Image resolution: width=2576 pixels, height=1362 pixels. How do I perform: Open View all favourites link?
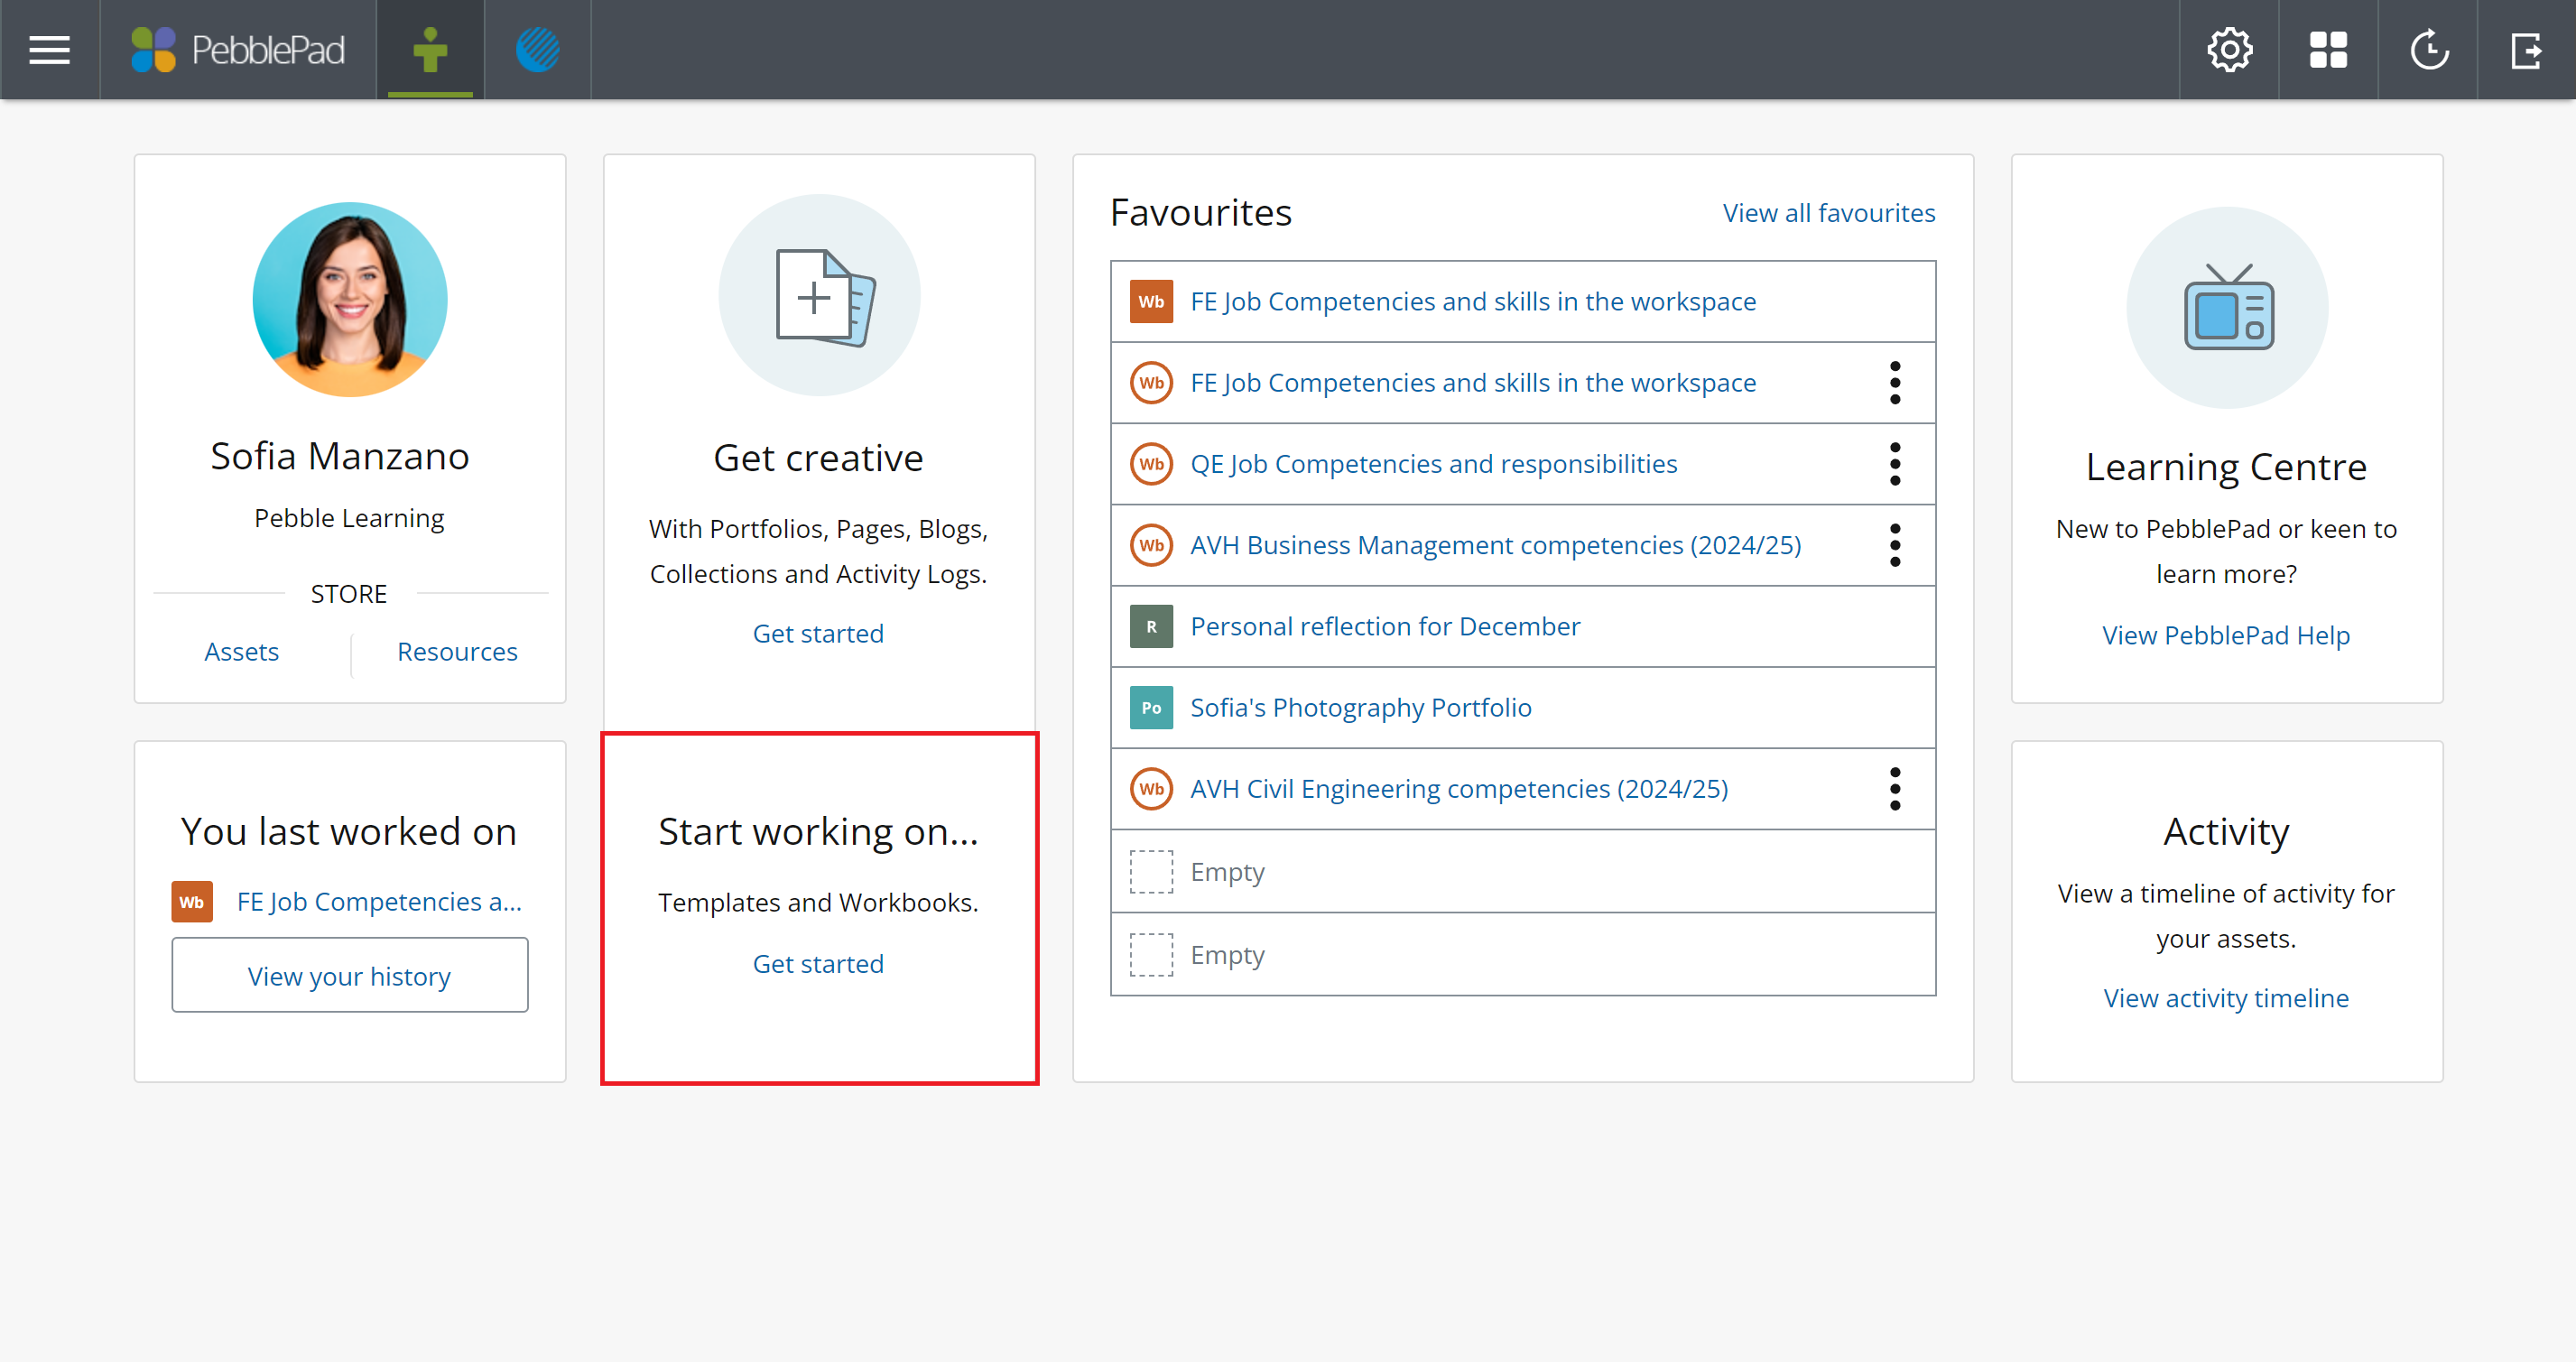pyautogui.click(x=1828, y=213)
